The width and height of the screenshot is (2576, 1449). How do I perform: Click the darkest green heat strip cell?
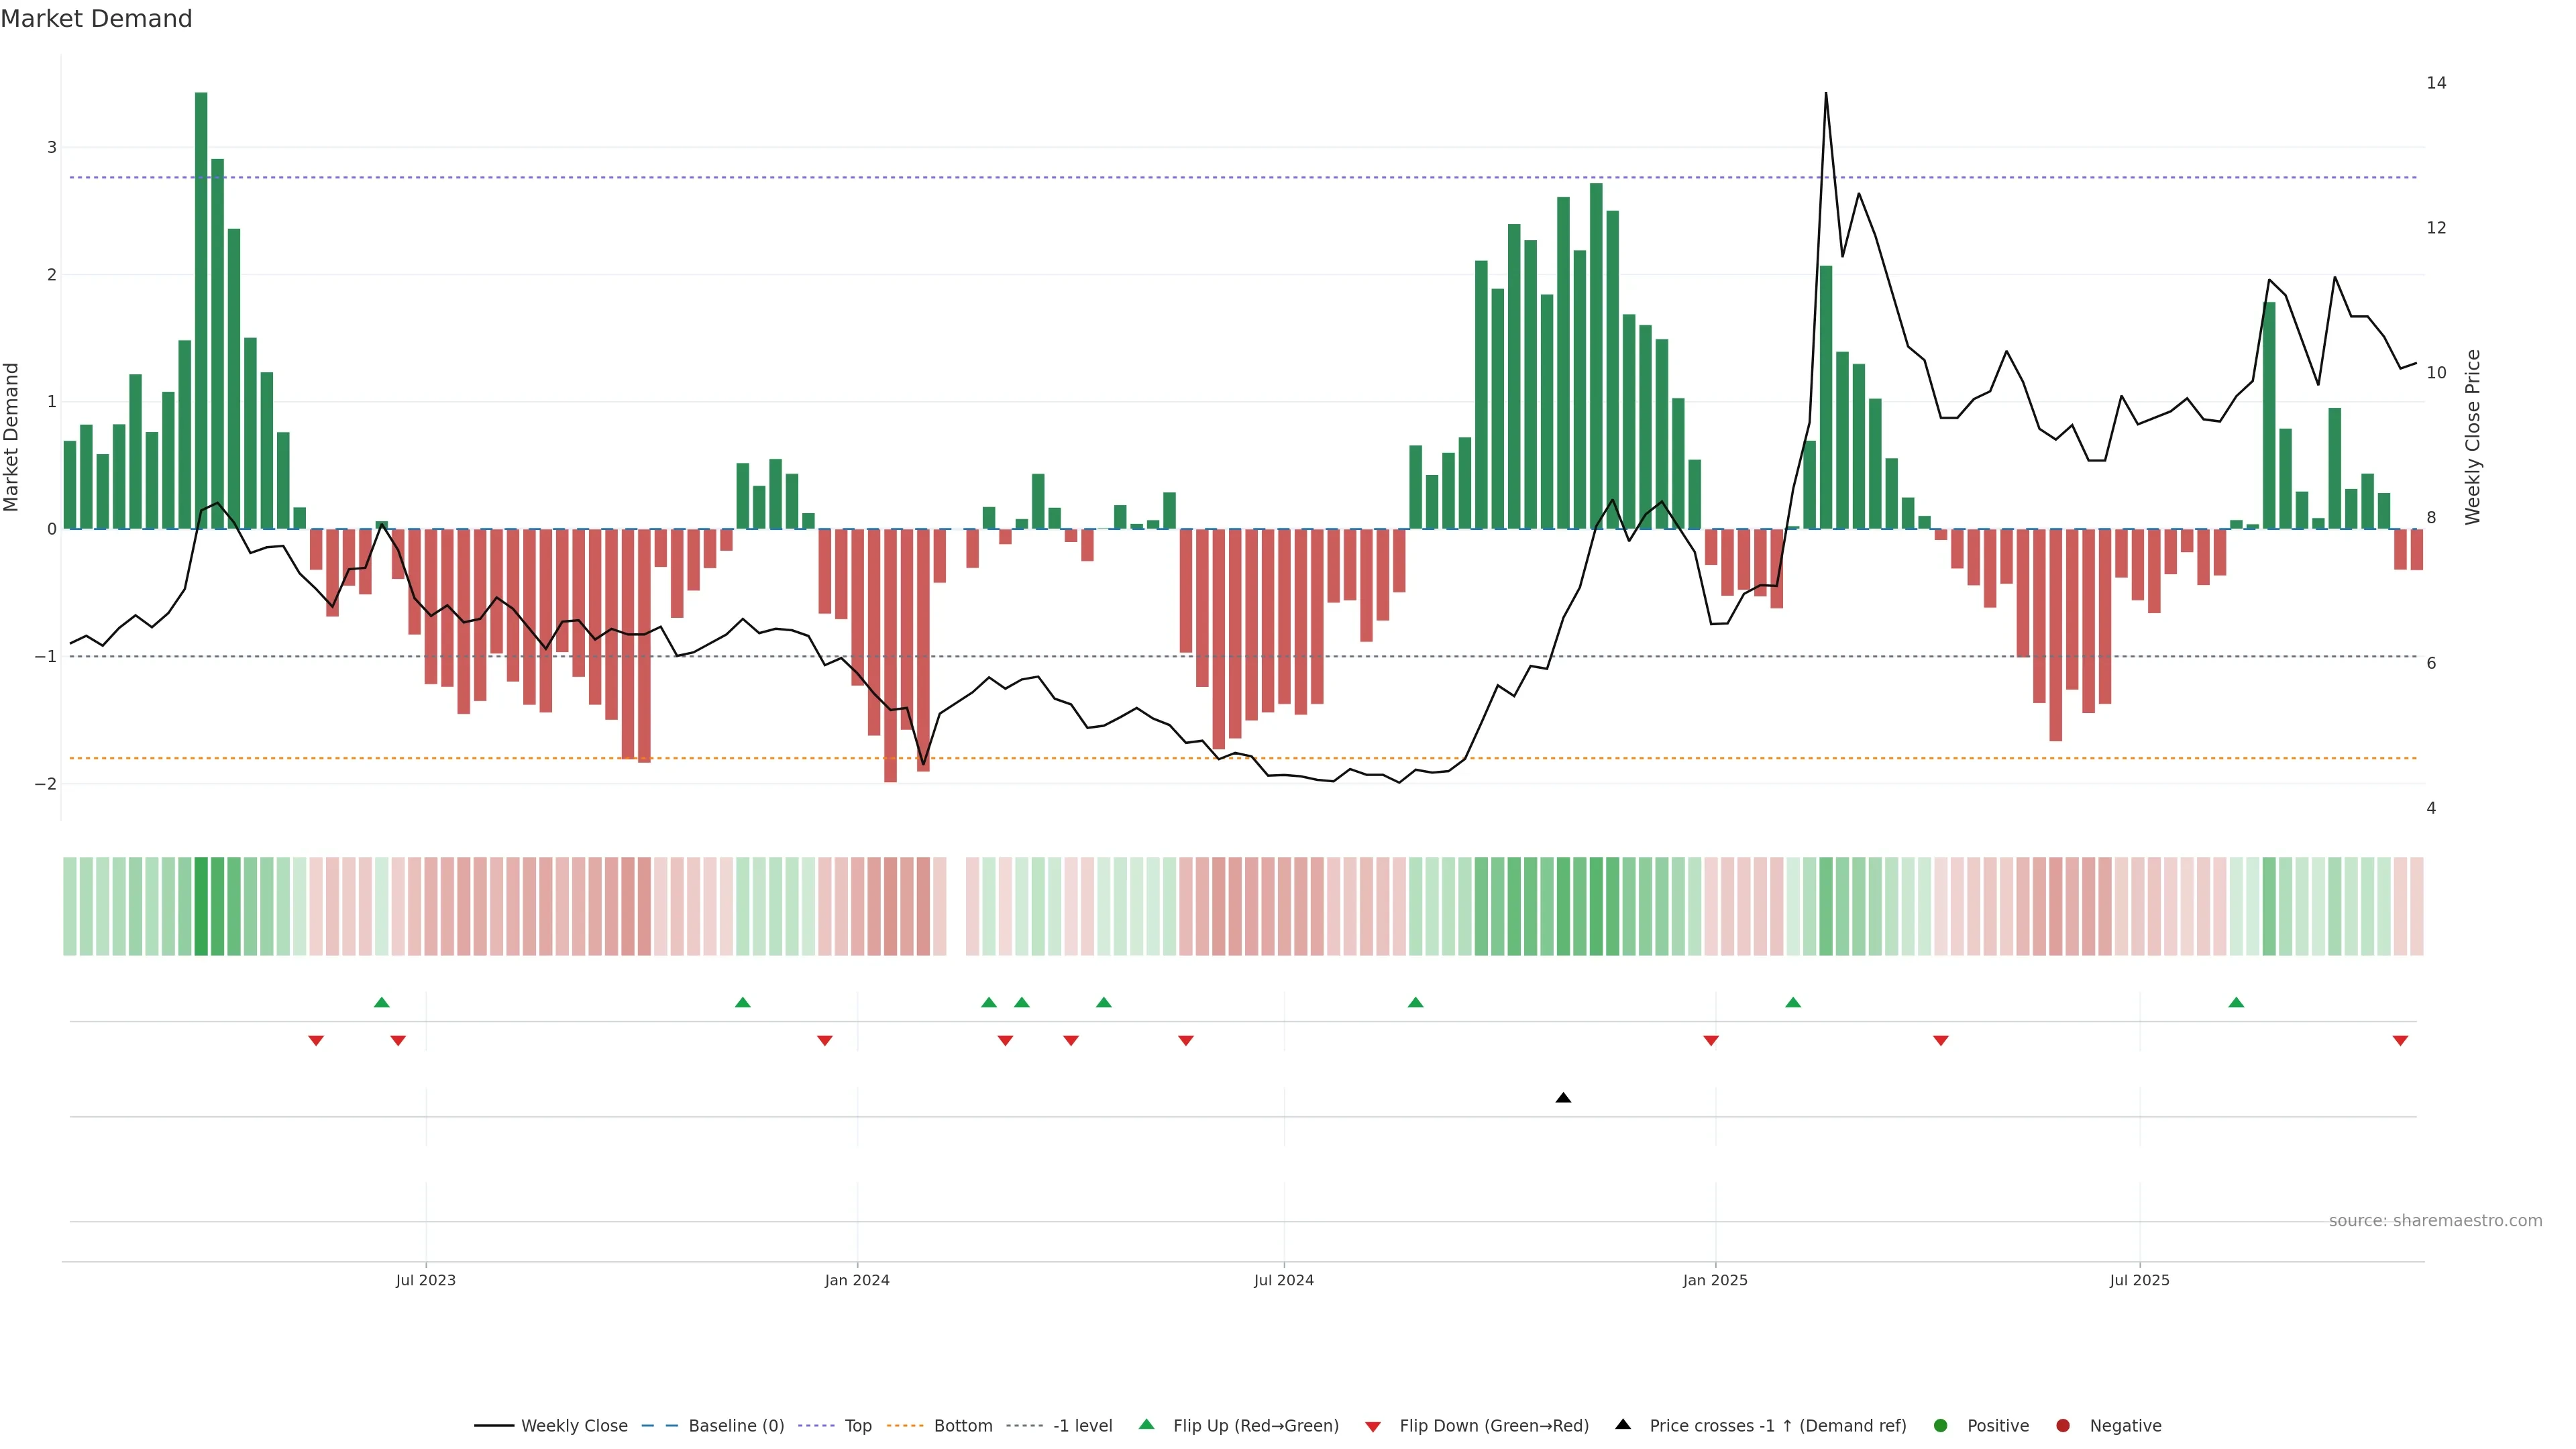coord(201,906)
